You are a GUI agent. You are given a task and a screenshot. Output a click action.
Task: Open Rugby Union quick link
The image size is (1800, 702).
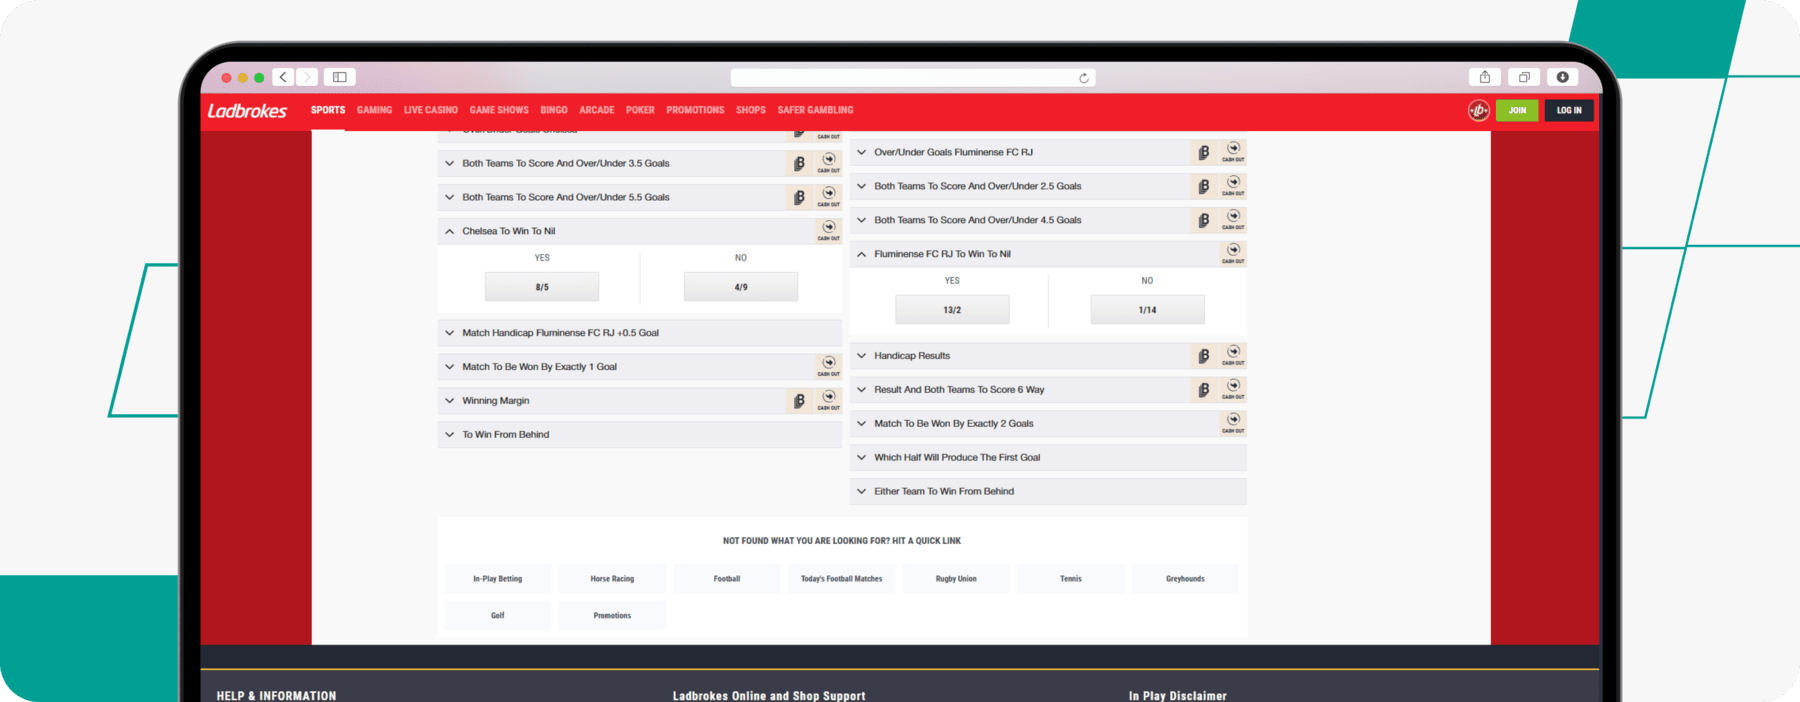pyautogui.click(x=956, y=579)
